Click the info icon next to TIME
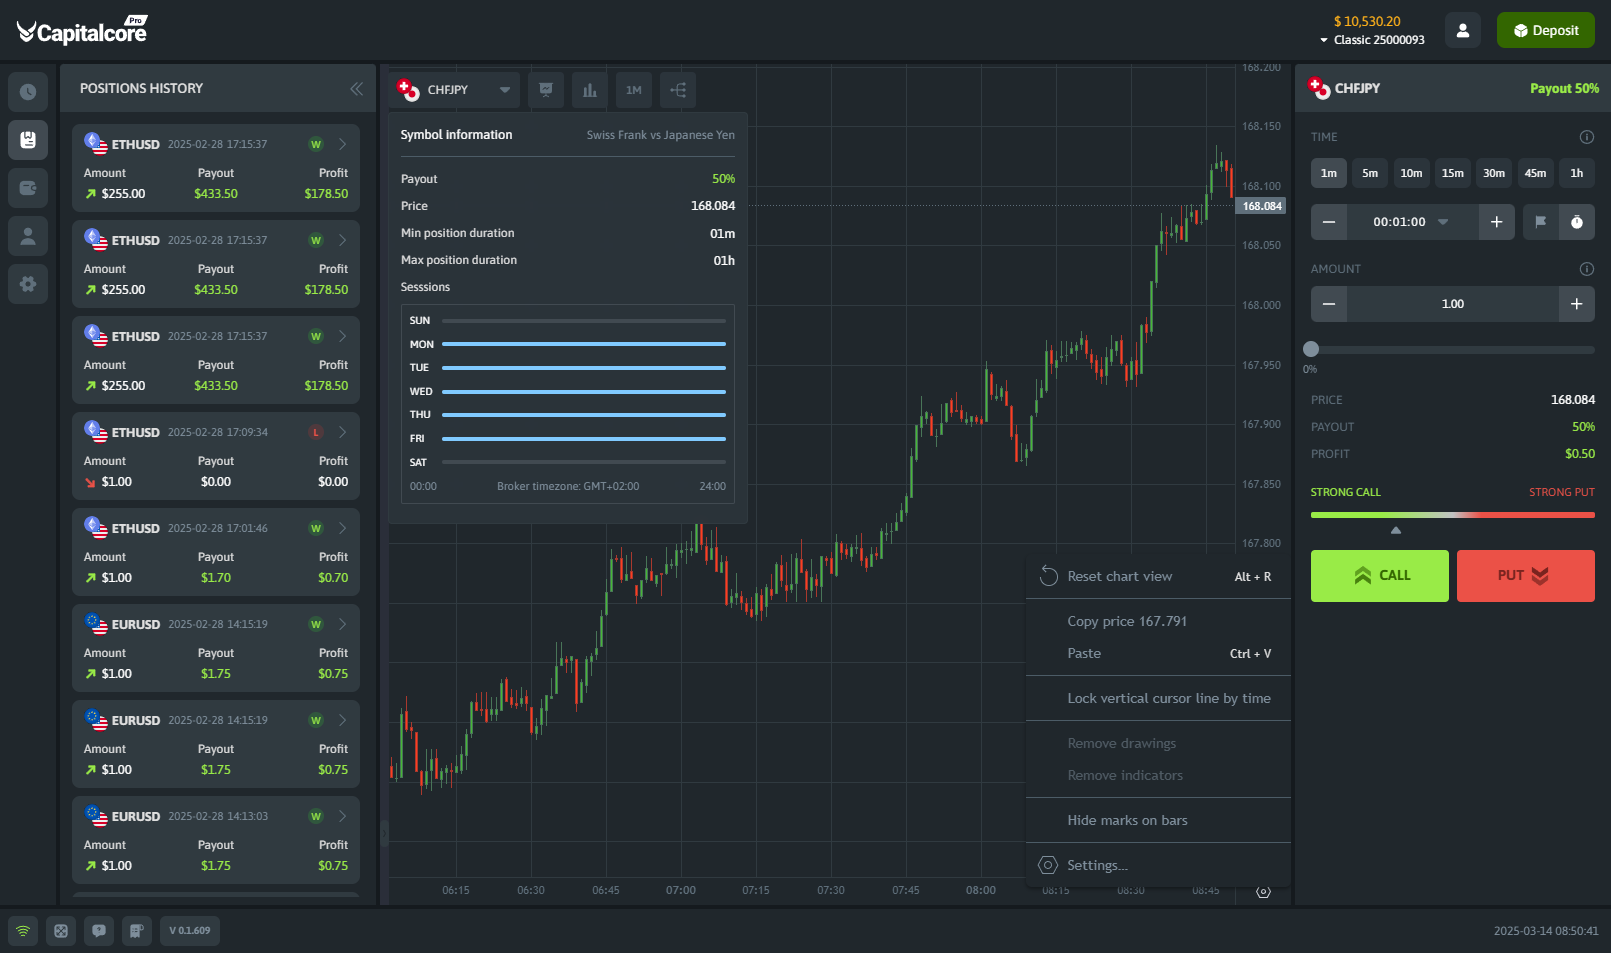 [1586, 137]
